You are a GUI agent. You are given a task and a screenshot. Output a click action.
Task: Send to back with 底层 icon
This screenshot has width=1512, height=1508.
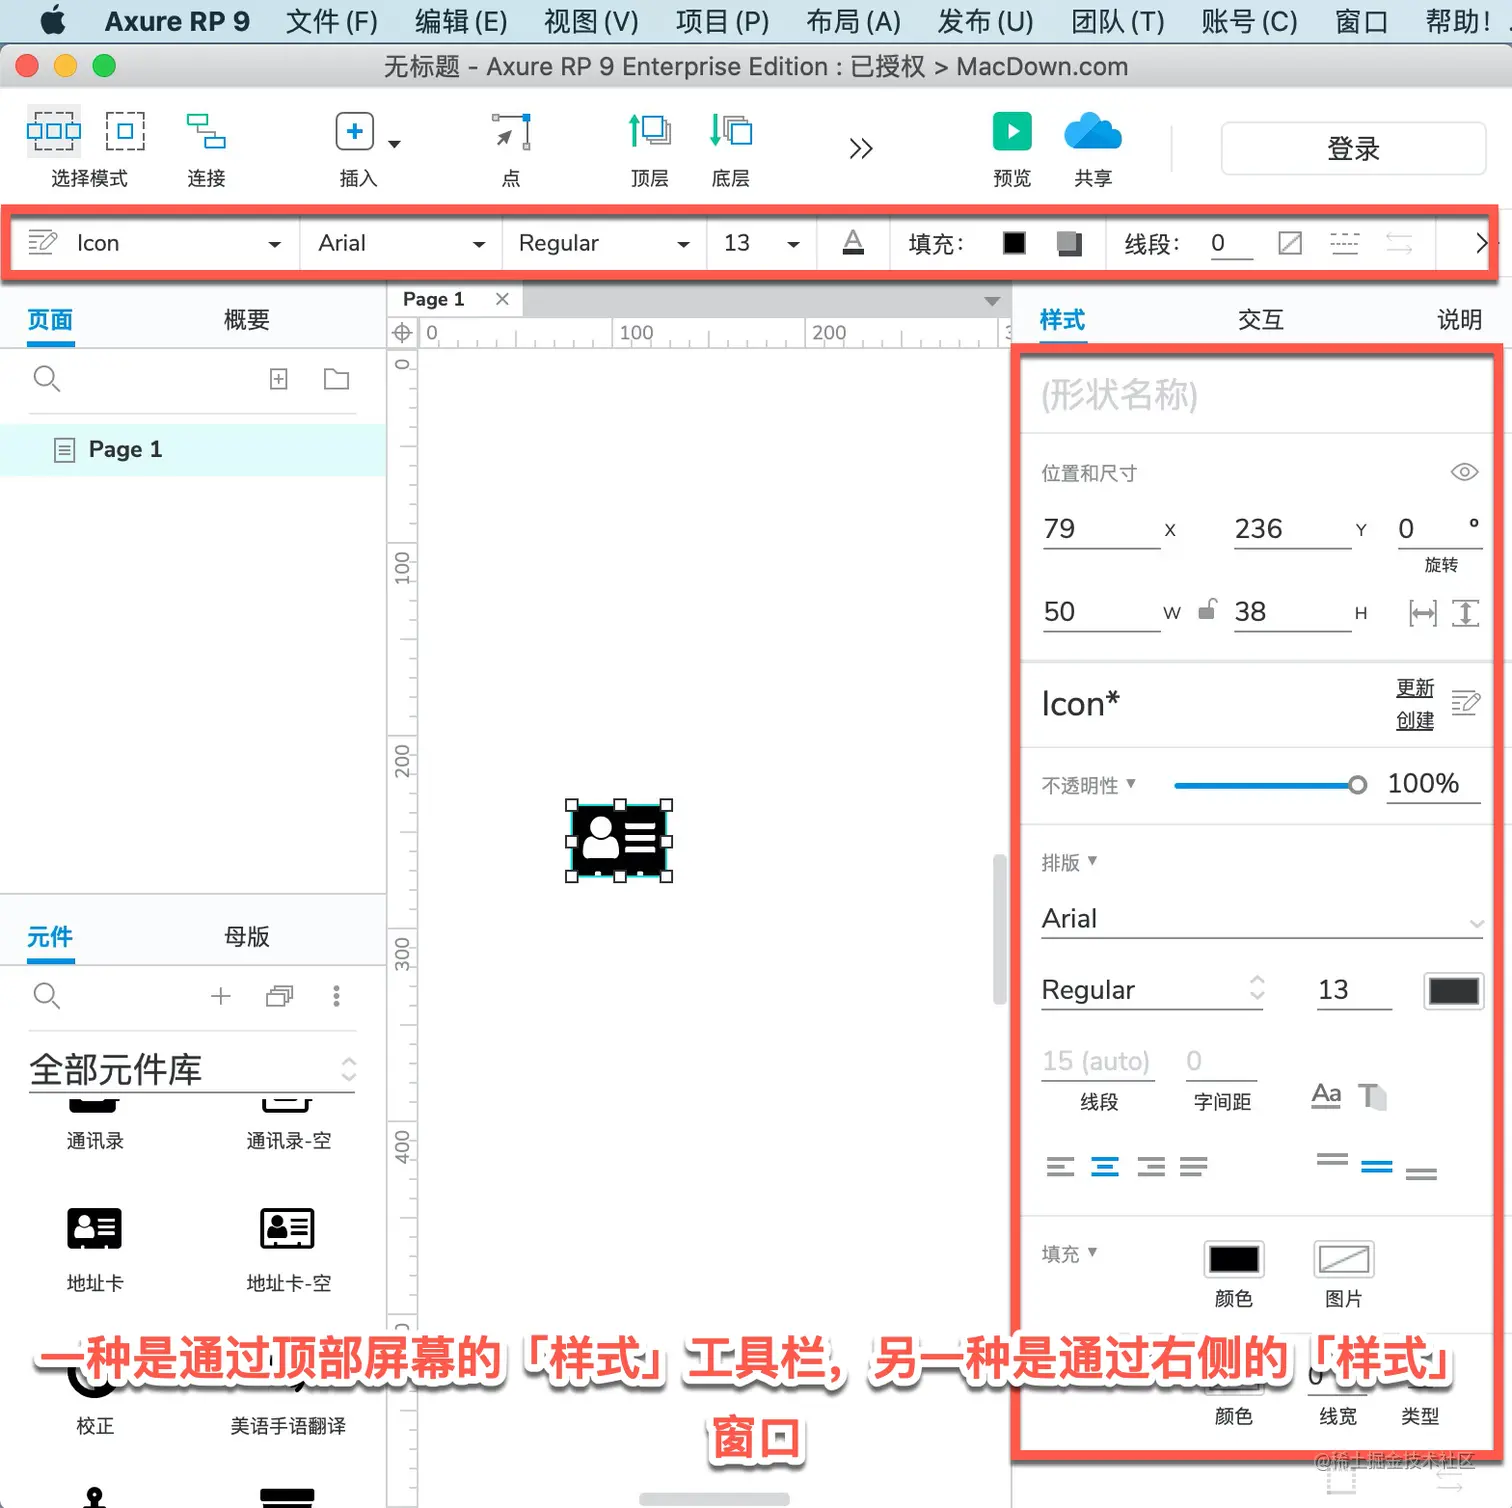tap(731, 131)
